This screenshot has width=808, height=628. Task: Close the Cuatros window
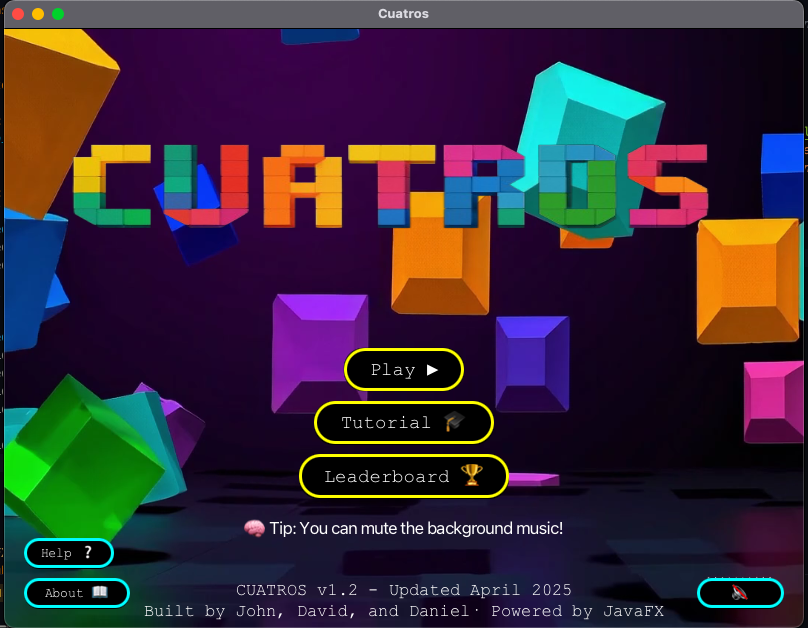click(x=18, y=14)
